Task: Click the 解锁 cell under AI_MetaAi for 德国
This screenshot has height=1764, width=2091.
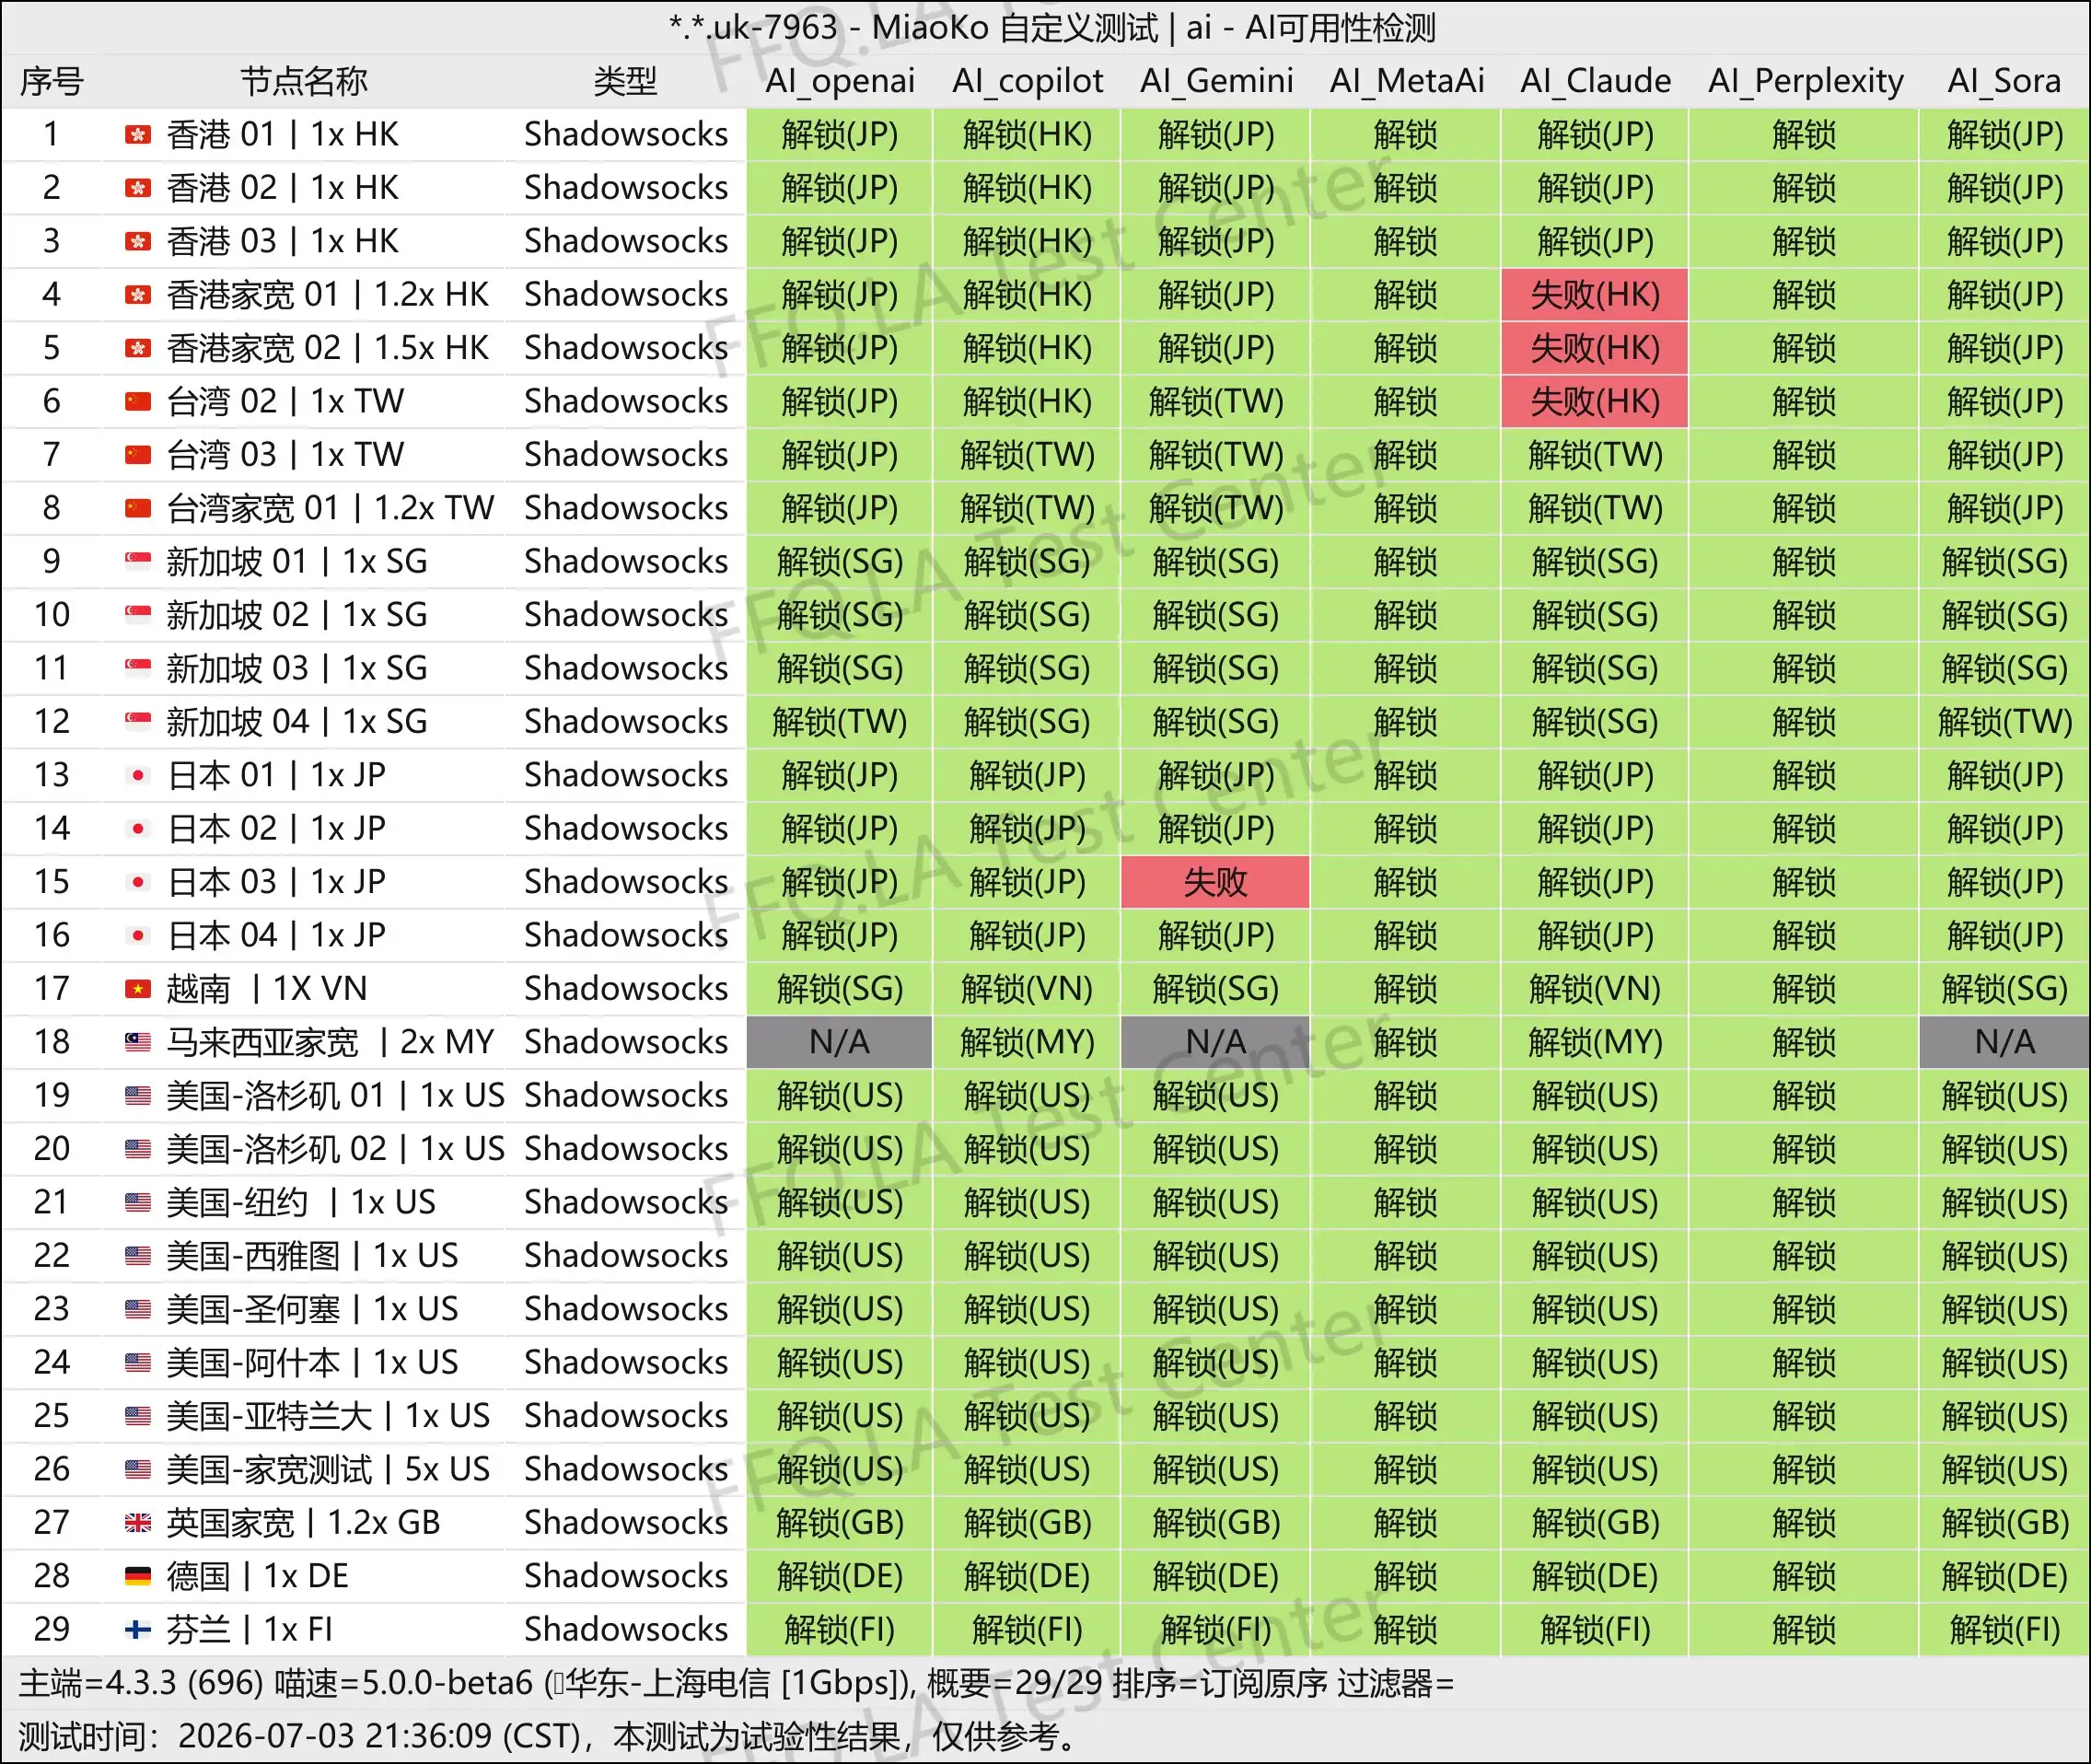Action: coord(1406,1576)
